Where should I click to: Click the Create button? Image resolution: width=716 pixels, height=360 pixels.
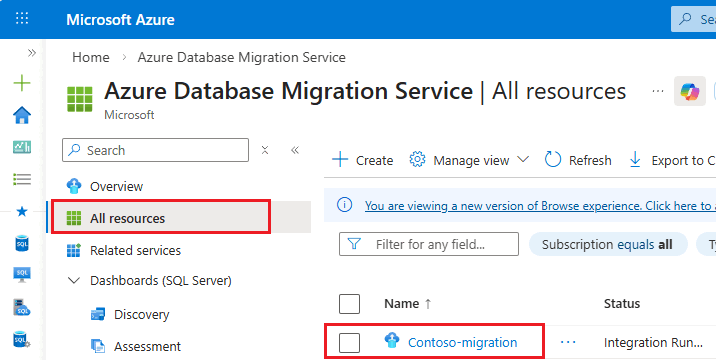click(x=363, y=160)
